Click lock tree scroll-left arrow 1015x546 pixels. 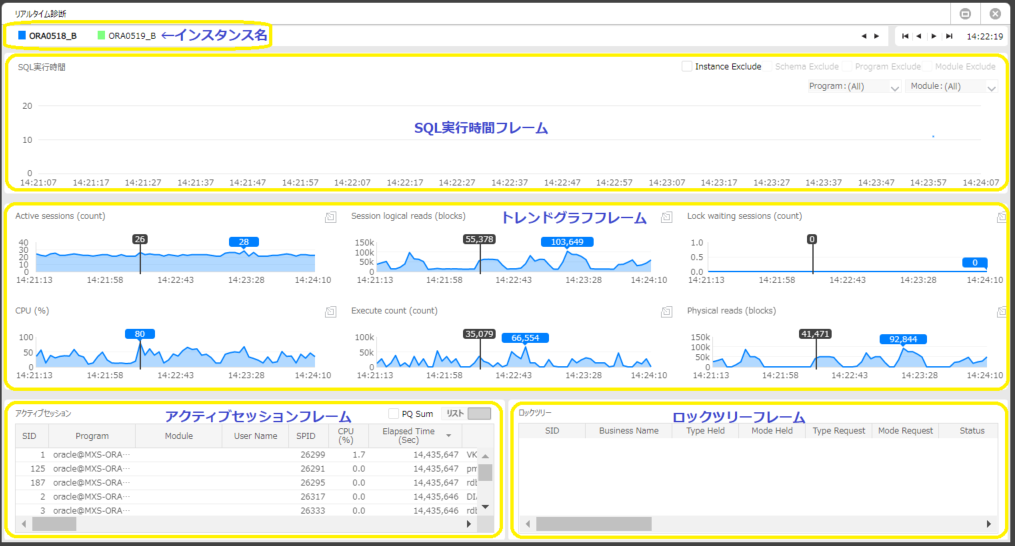click(x=528, y=523)
